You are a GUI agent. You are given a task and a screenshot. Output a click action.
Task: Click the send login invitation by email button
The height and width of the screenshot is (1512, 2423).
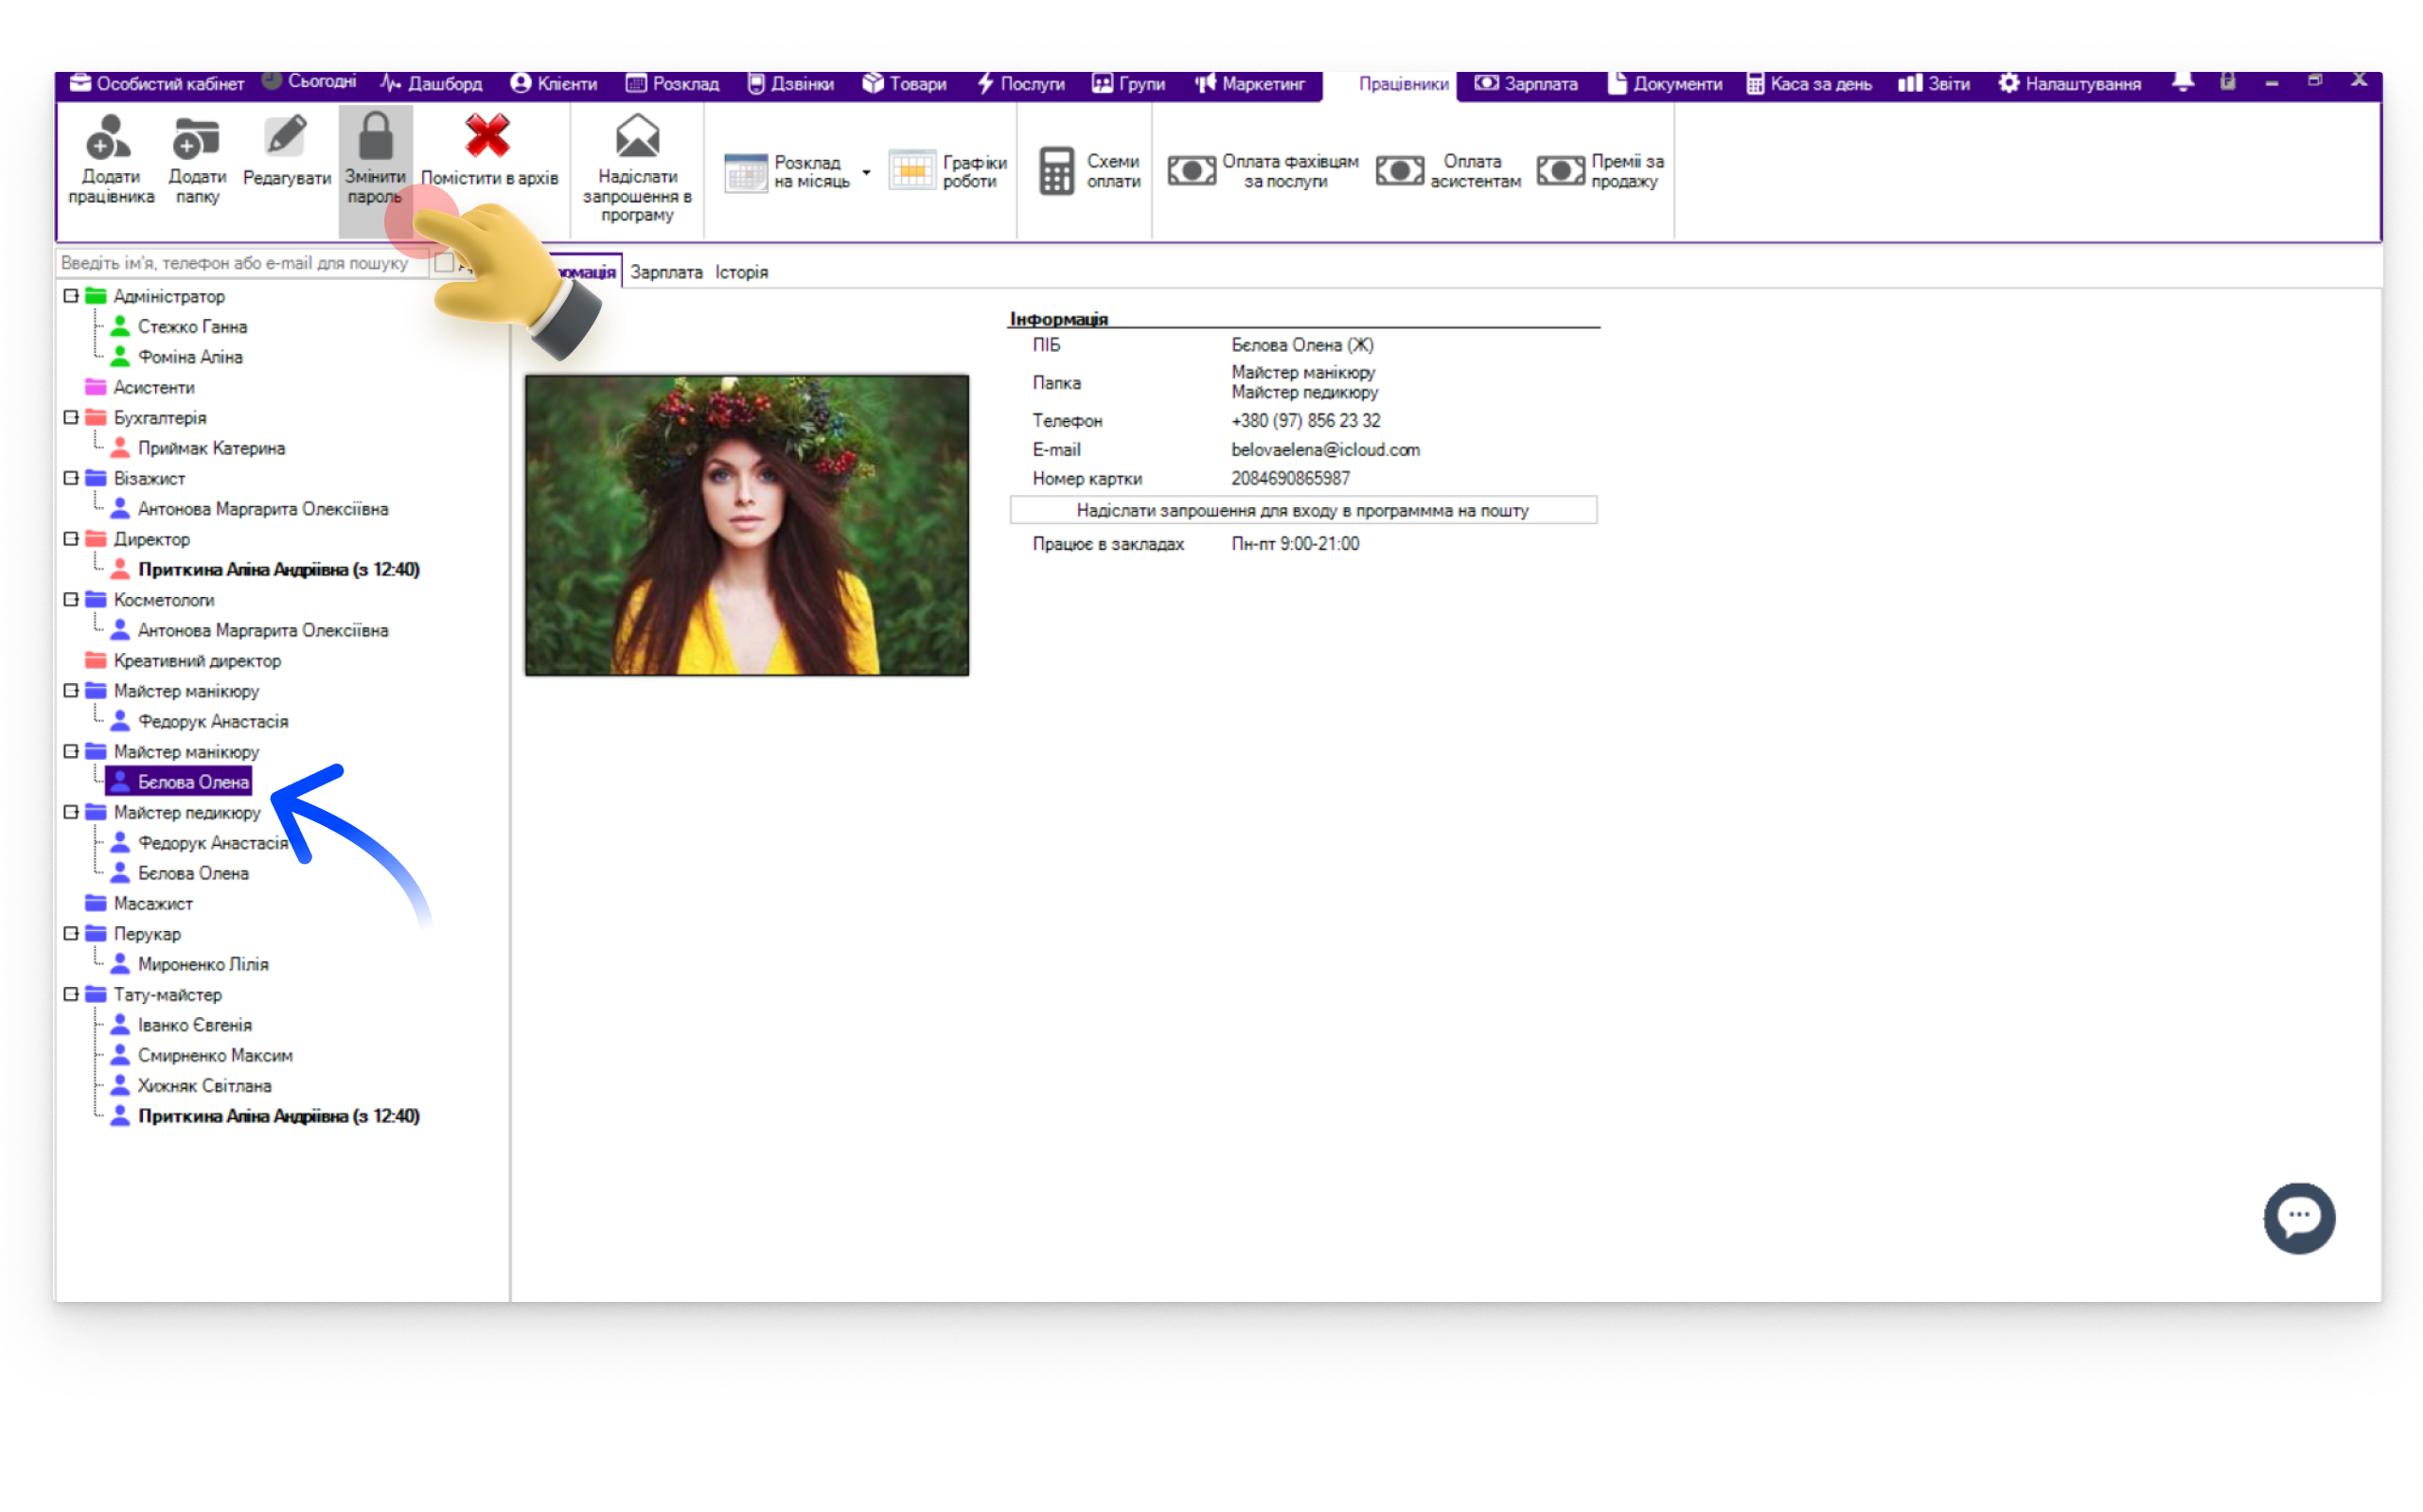[x=1302, y=510]
